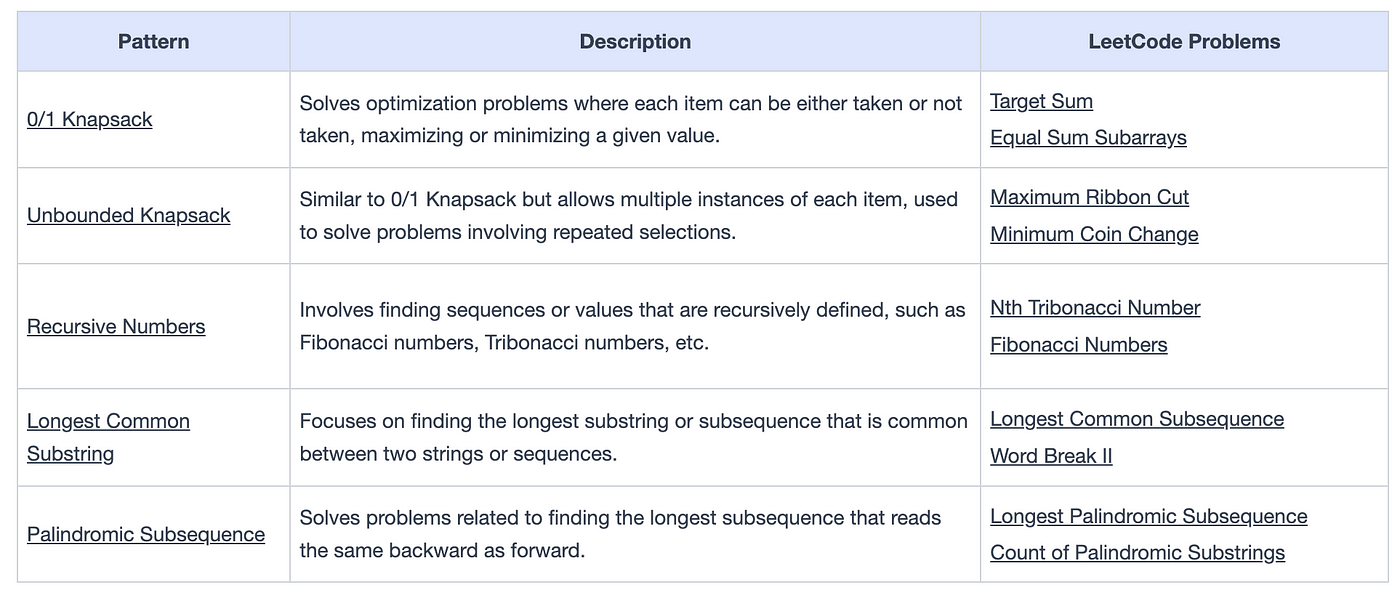Click the Palindromic Subsequence description cell
The image size is (1400, 600).
(x=635, y=534)
